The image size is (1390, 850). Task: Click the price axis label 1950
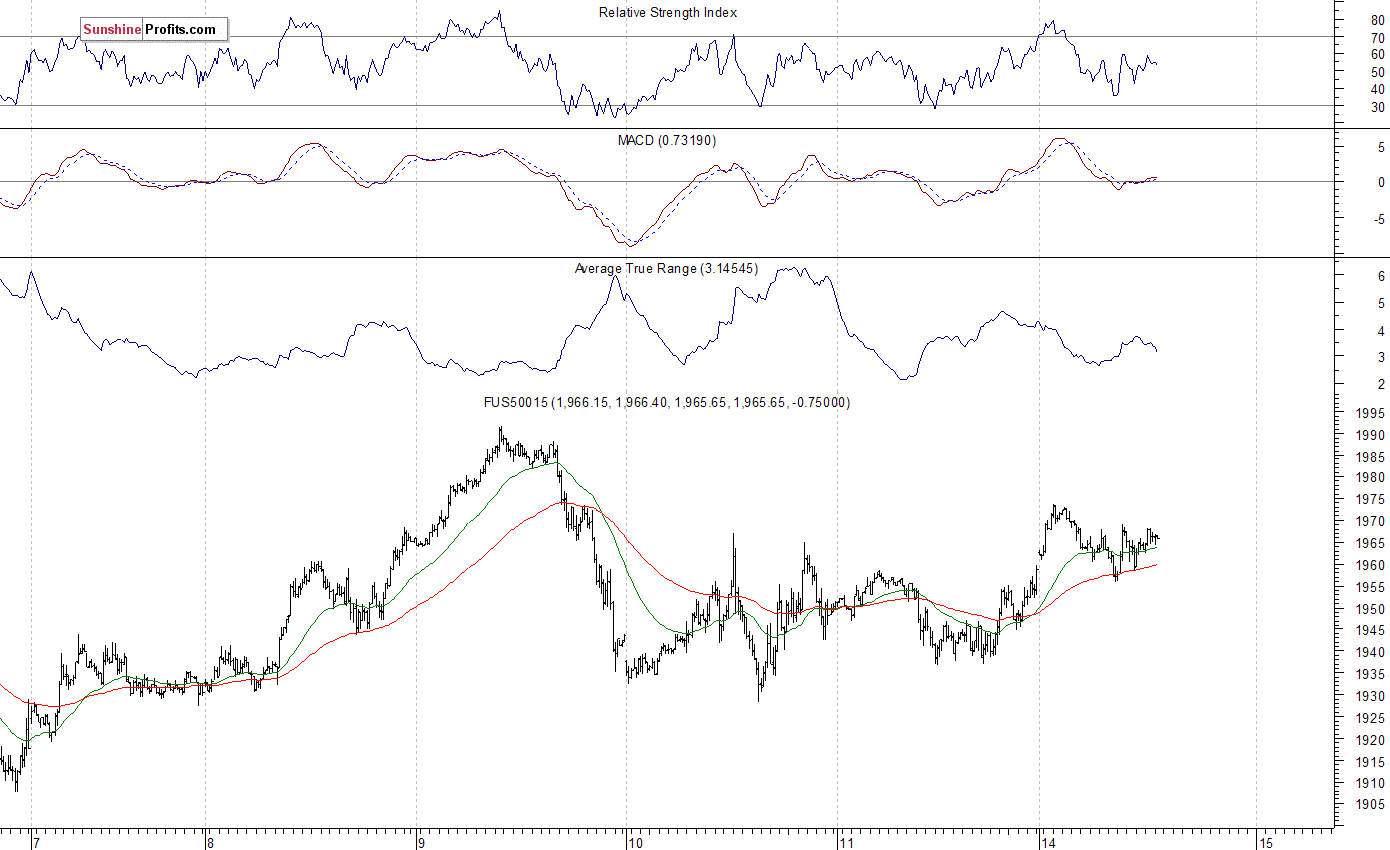click(1372, 609)
